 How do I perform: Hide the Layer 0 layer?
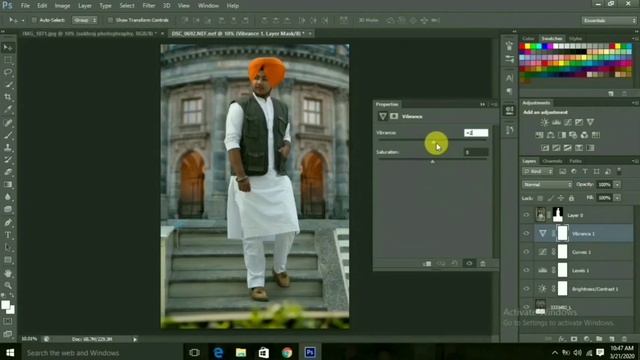coord(526,215)
